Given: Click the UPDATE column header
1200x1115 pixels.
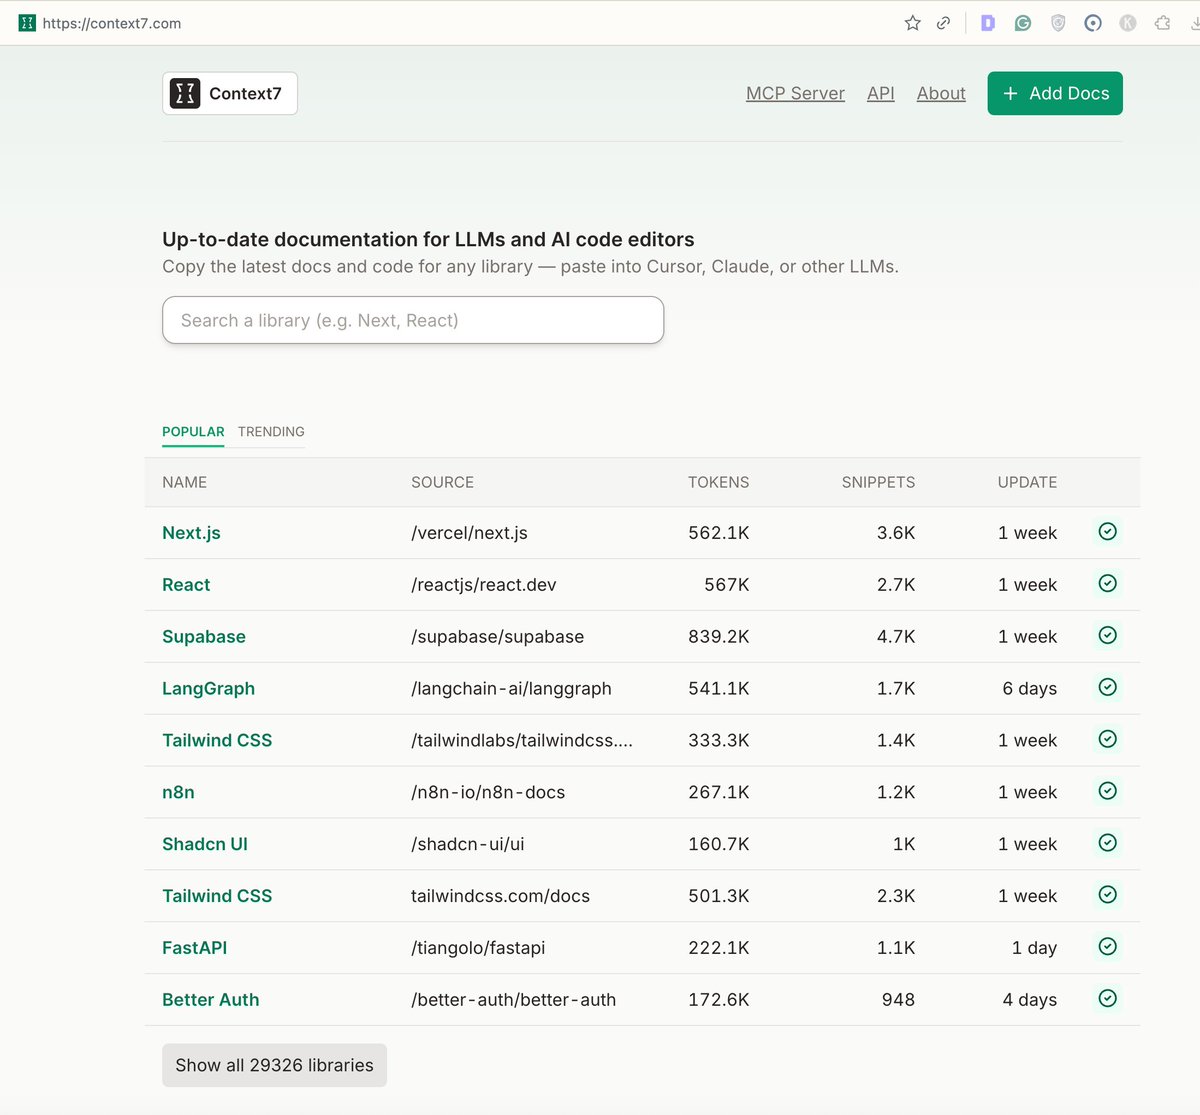Looking at the screenshot, I should click(1027, 482).
